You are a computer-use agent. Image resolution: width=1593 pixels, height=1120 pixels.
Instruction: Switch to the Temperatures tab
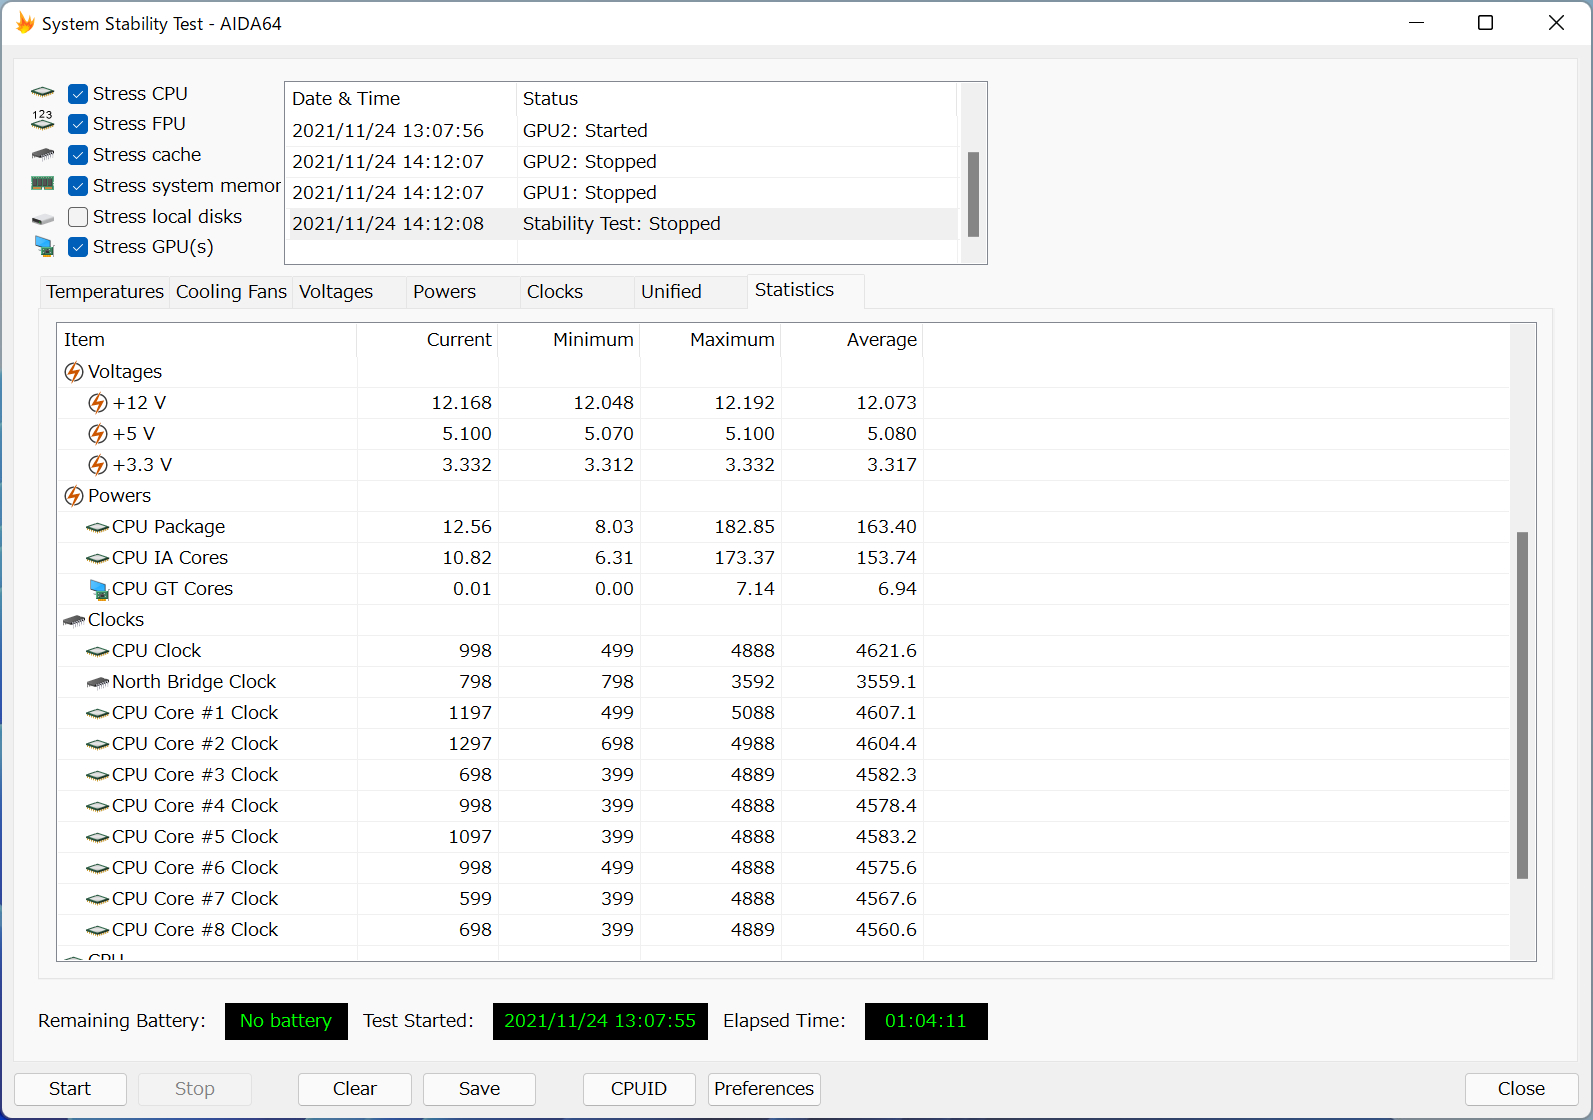coord(105,292)
